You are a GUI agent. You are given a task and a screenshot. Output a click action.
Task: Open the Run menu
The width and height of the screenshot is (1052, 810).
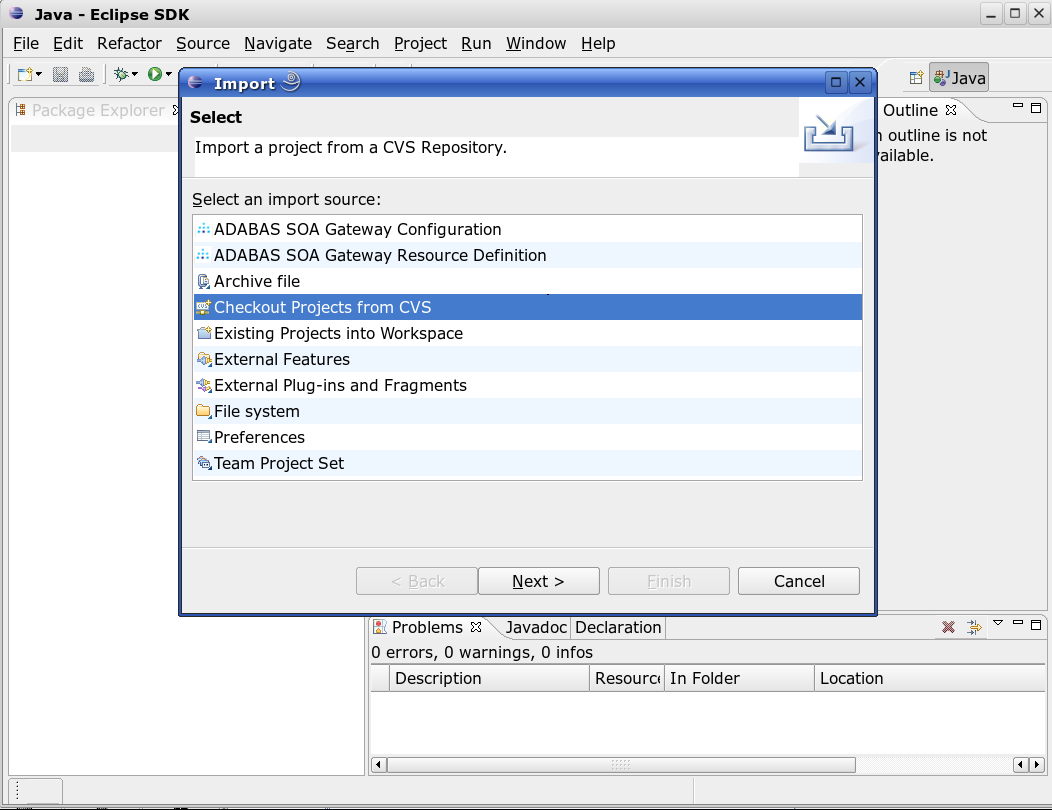tap(476, 44)
